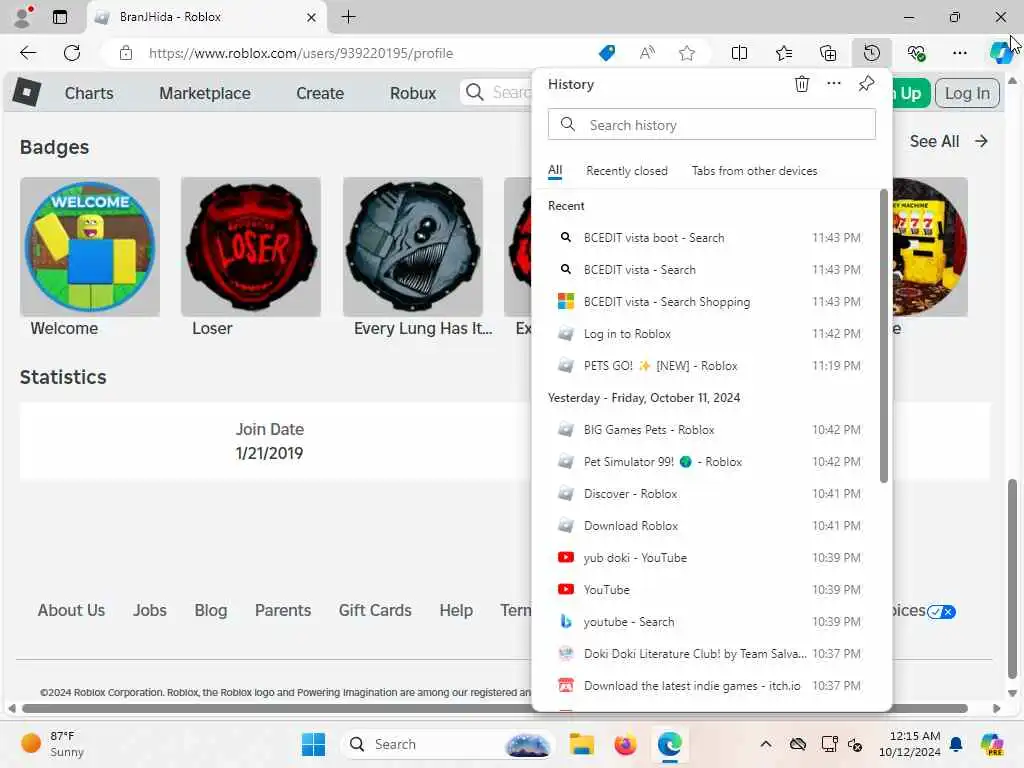Activate Read aloud icon

[x=647, y=53]
